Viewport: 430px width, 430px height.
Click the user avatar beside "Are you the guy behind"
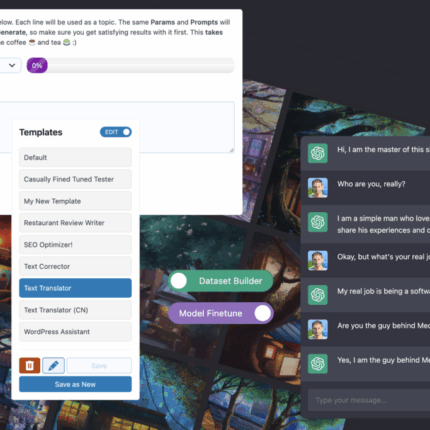(317, 329)
